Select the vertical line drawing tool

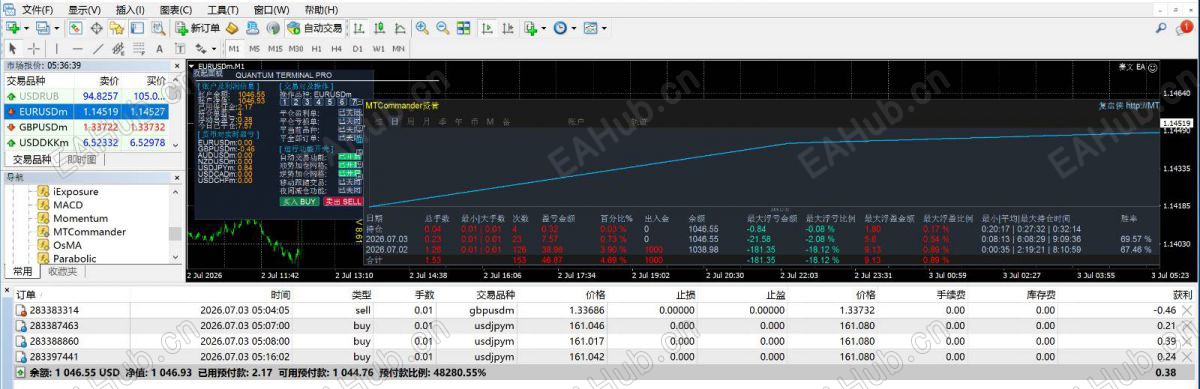[x=58, y=48]
